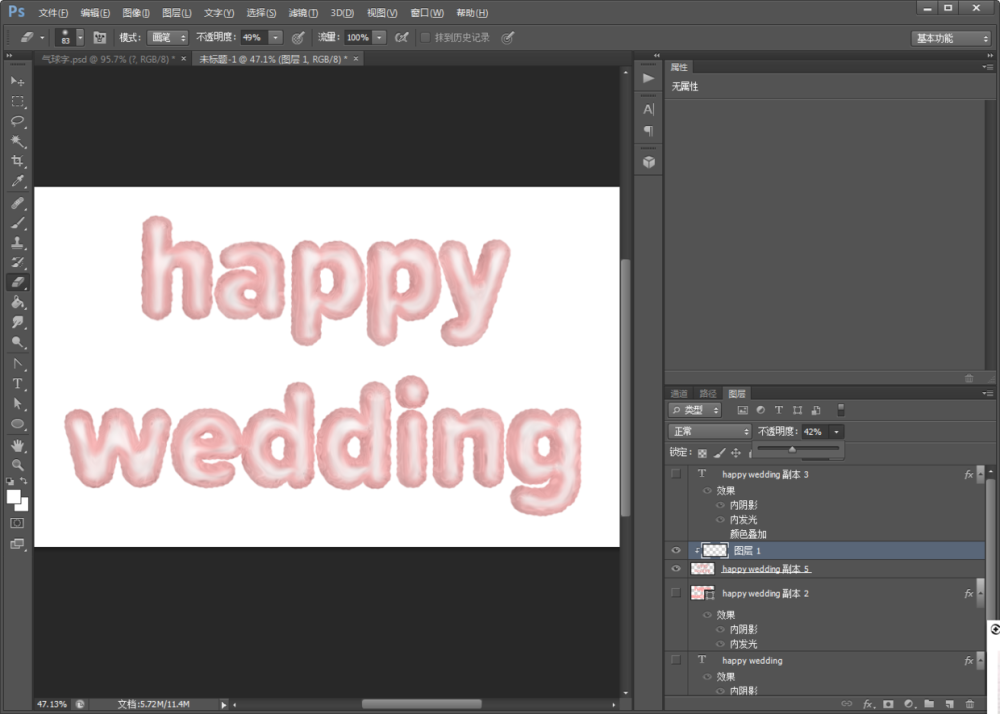Show the happy wedding 副本 3 layer
The image size is (1000, 714).
tap(676, 474)
